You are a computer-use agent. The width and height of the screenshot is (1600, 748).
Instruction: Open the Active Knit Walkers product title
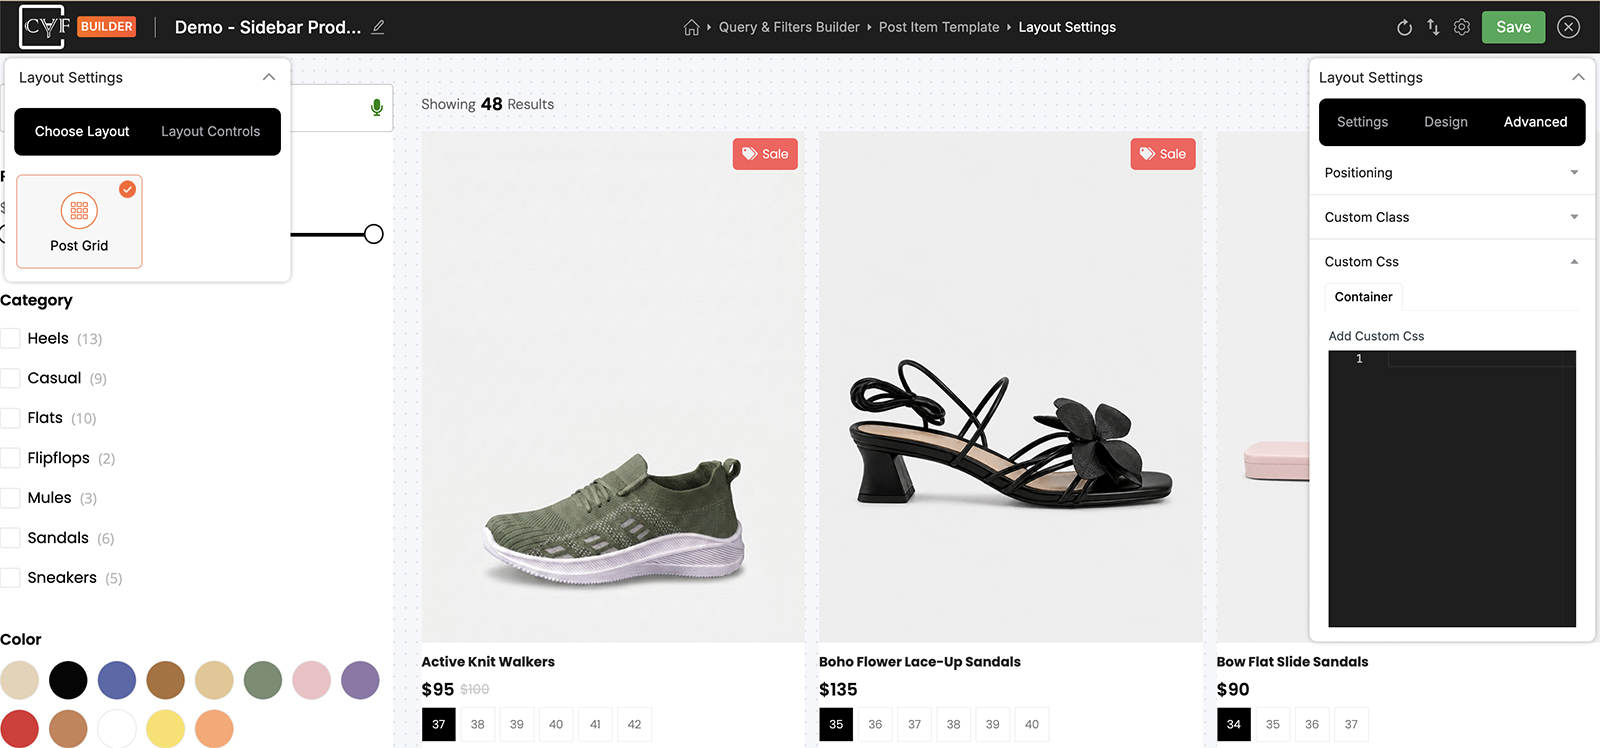[488, 662]
